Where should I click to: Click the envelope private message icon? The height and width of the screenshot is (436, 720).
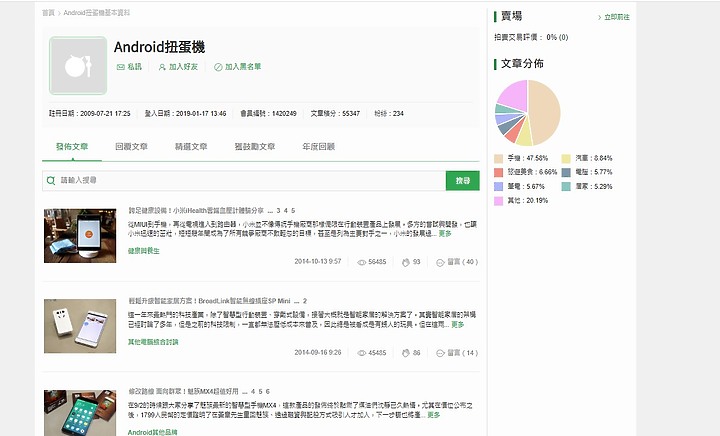point(120,67)
